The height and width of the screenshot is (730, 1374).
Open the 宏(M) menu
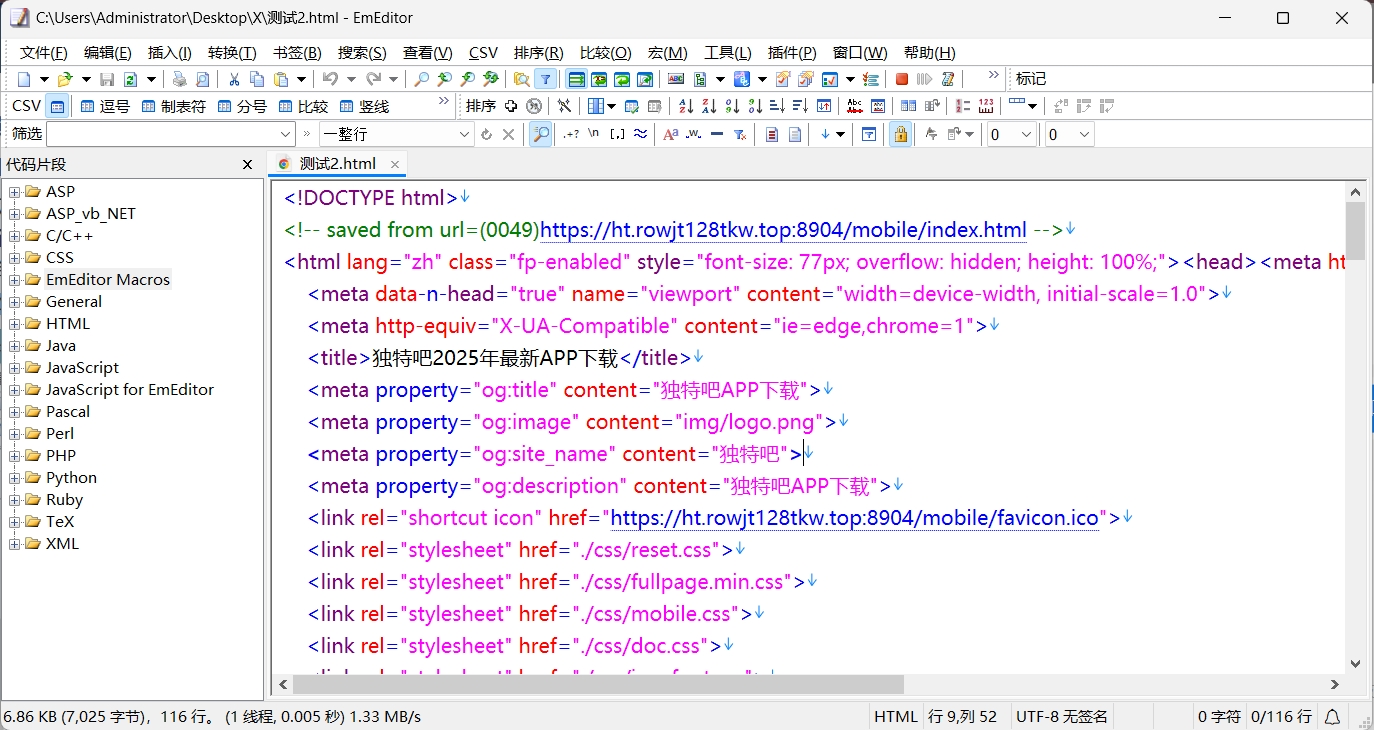667,53
